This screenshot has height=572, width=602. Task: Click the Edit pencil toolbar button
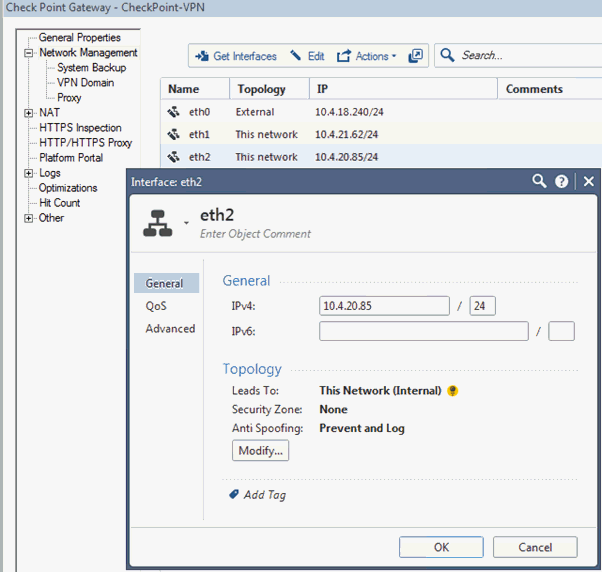[x=307, y=56]
